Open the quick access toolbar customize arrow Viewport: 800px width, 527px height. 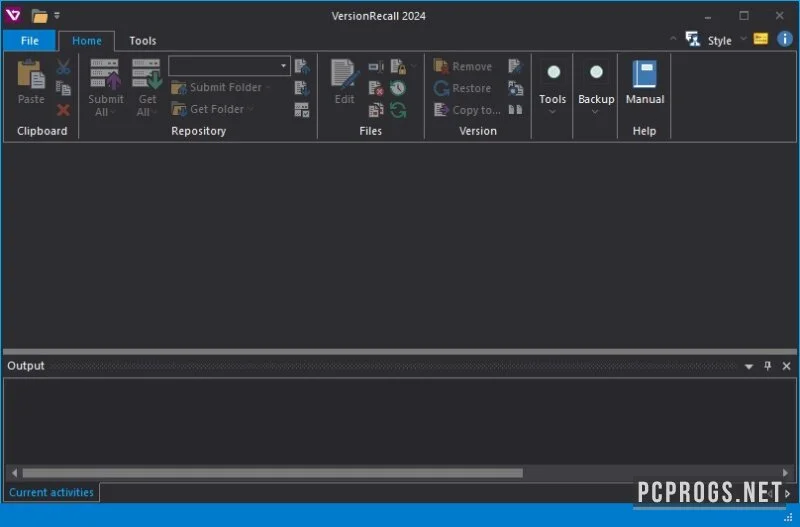57,16
